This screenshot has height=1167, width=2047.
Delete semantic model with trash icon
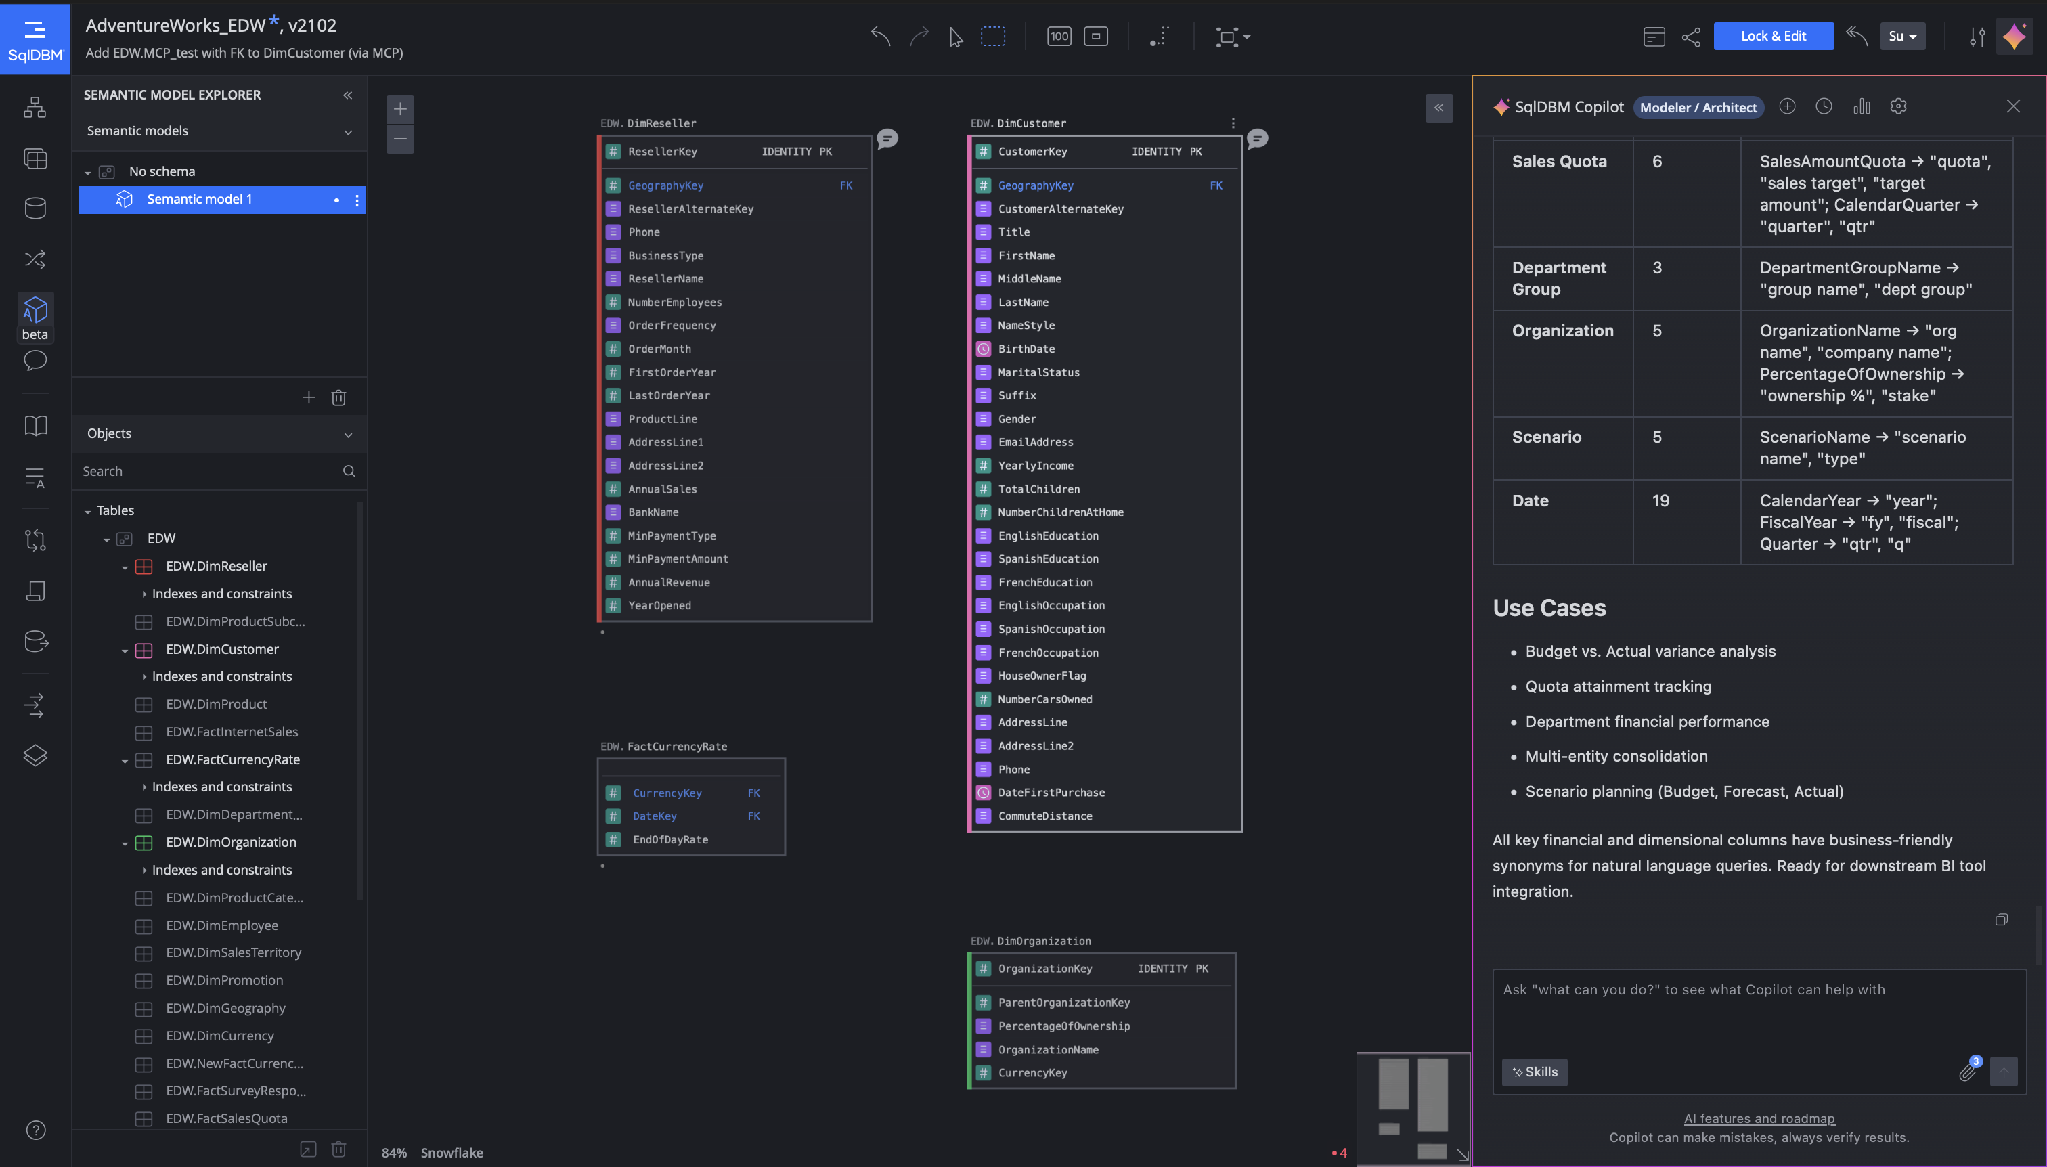339,398
